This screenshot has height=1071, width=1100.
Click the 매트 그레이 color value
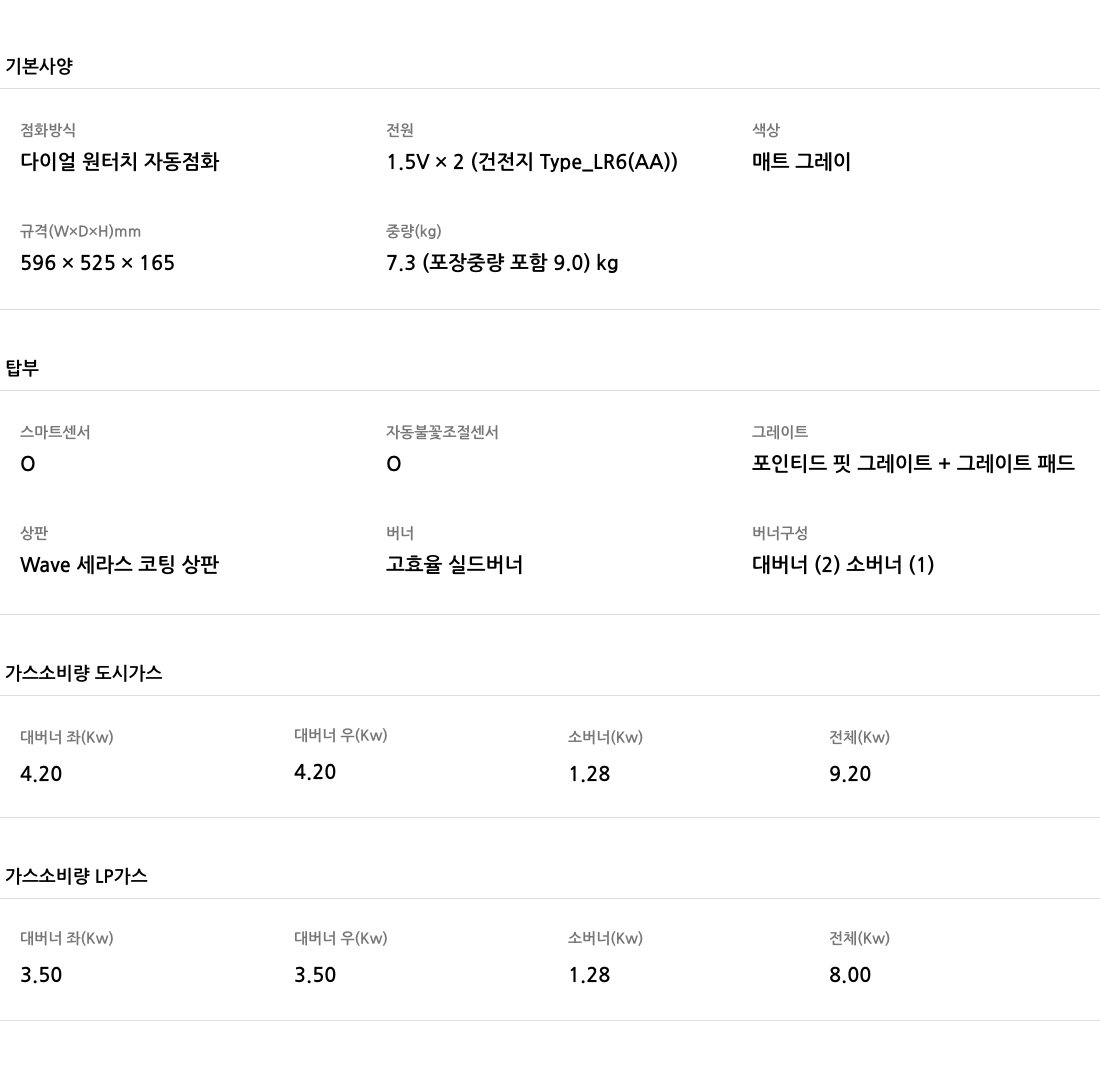[x=801, y=162]
